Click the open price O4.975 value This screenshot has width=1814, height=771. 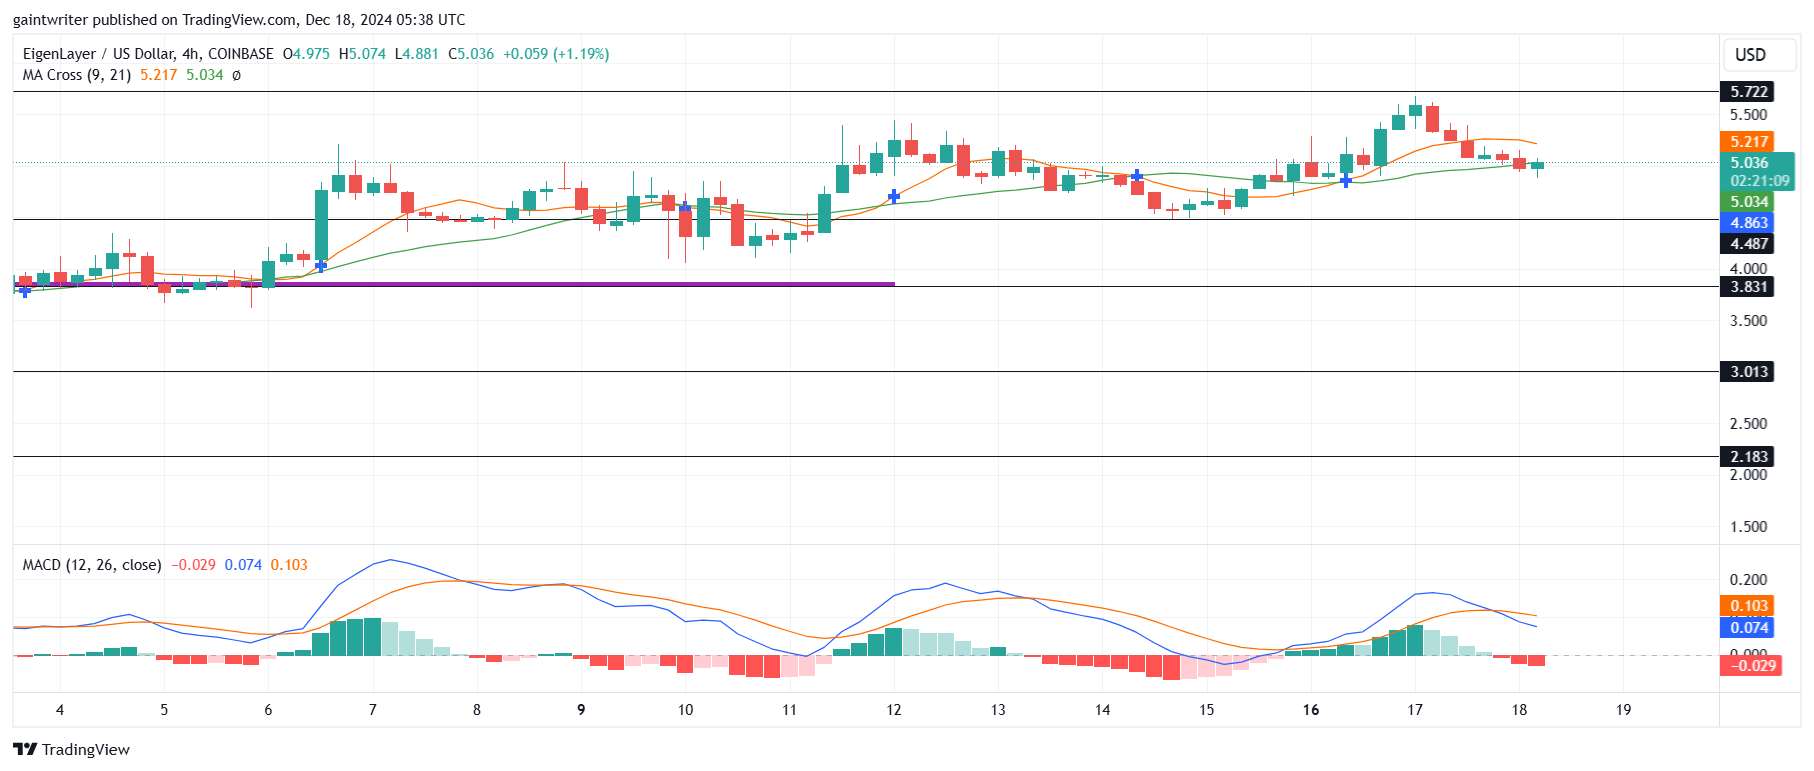point(306,54)
